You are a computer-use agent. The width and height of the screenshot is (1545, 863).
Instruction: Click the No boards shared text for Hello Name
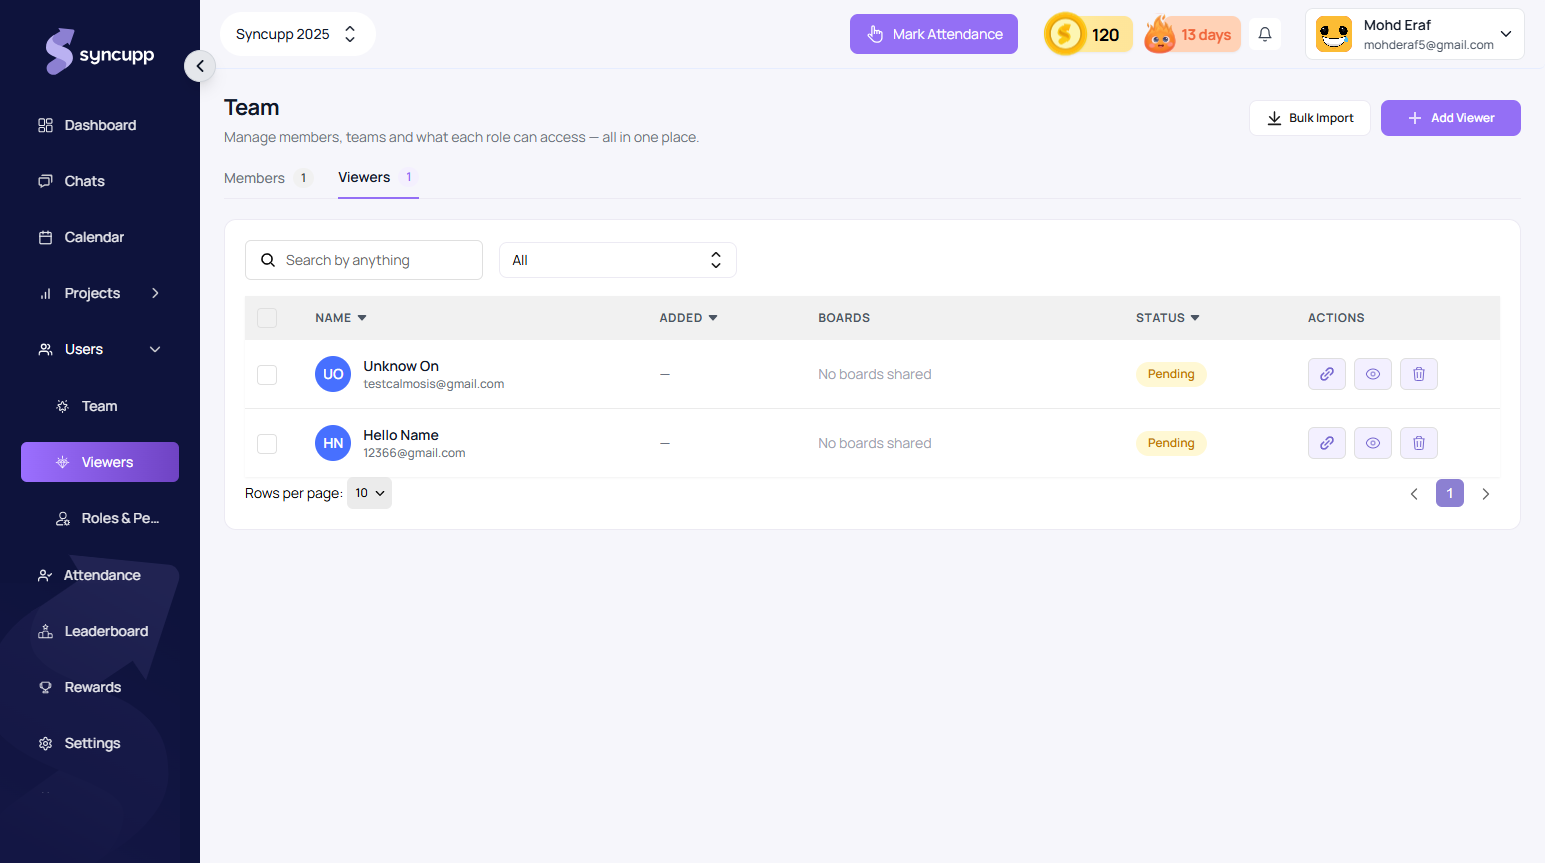click(875, 443)
